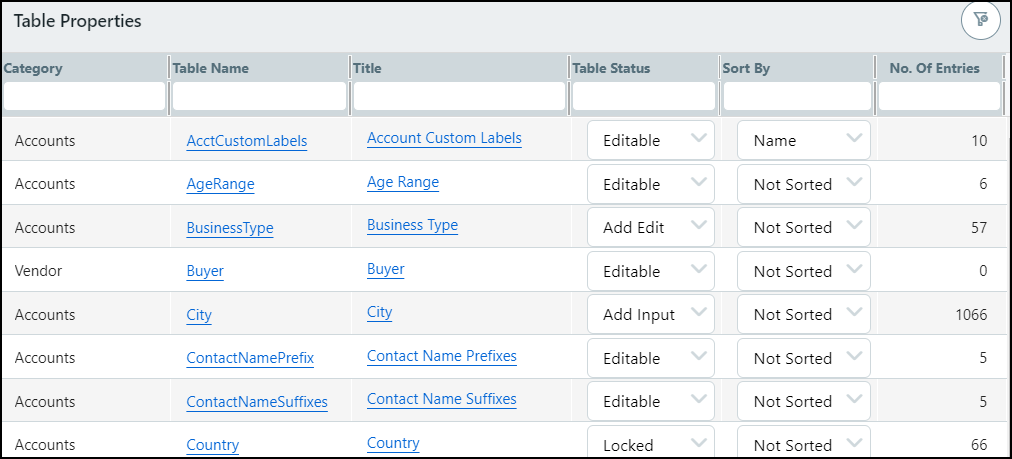Open Sort By dropdown in Buyer row
The image size is (1012, 459).
point(803,271)
